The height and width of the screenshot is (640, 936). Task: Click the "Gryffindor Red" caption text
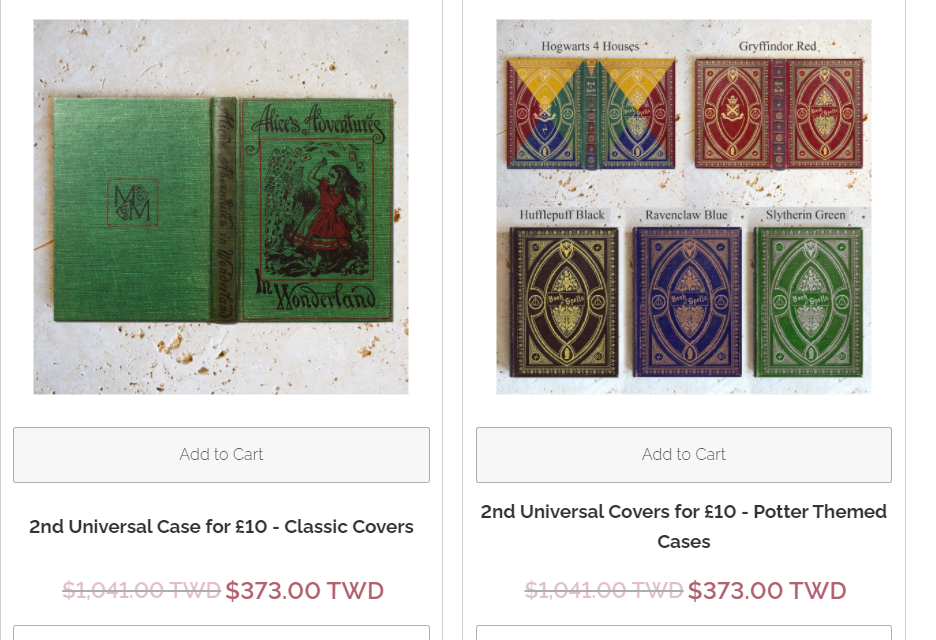pos(777,46)
